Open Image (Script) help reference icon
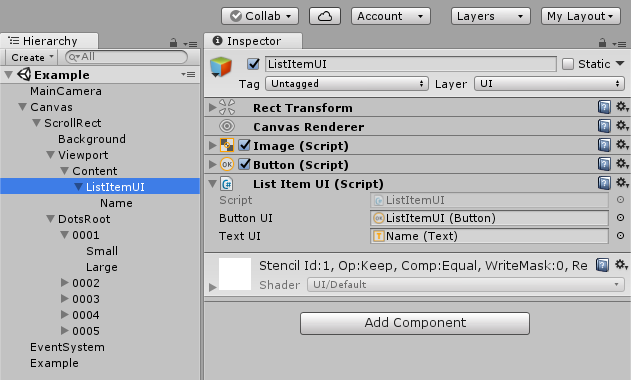The height and width of the screenshot is (380, 631). coord(604,145)
